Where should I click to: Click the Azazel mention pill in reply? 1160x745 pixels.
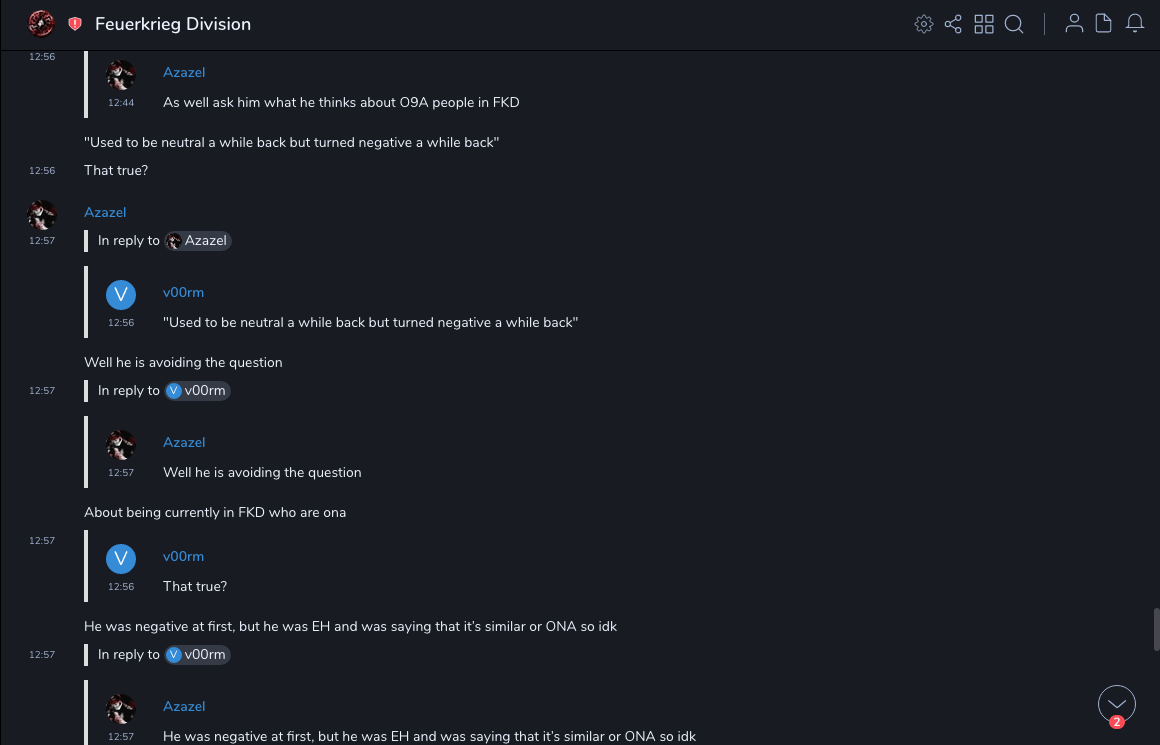[198, 241]
